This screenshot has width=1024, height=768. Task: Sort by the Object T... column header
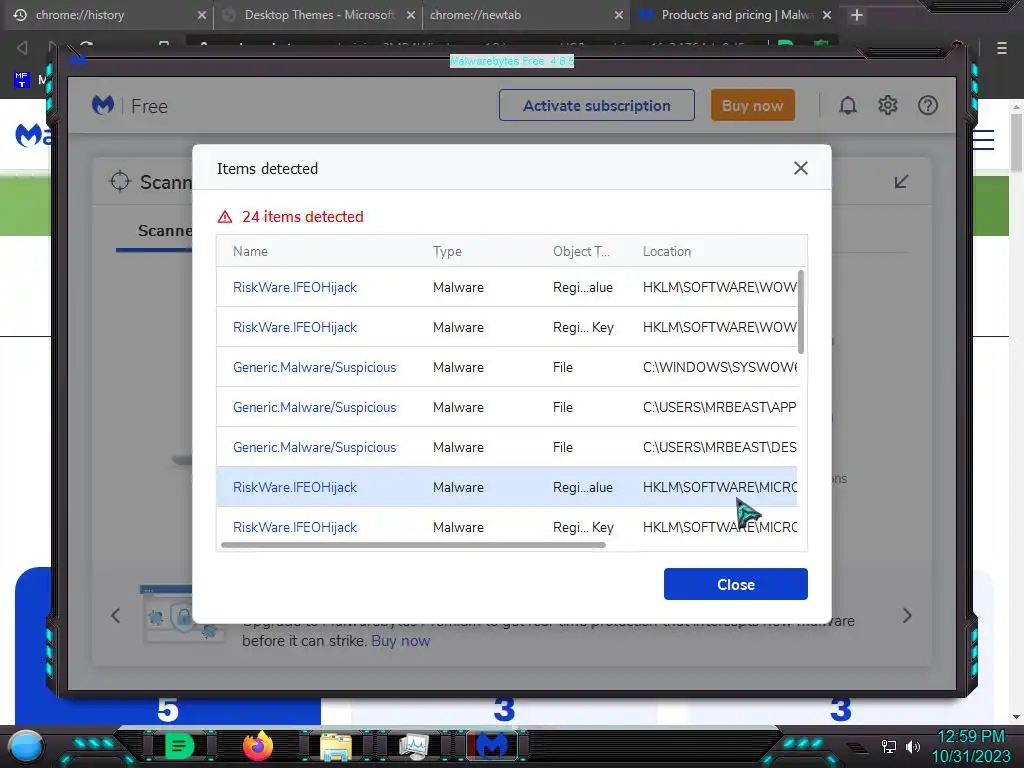point(581,251)
